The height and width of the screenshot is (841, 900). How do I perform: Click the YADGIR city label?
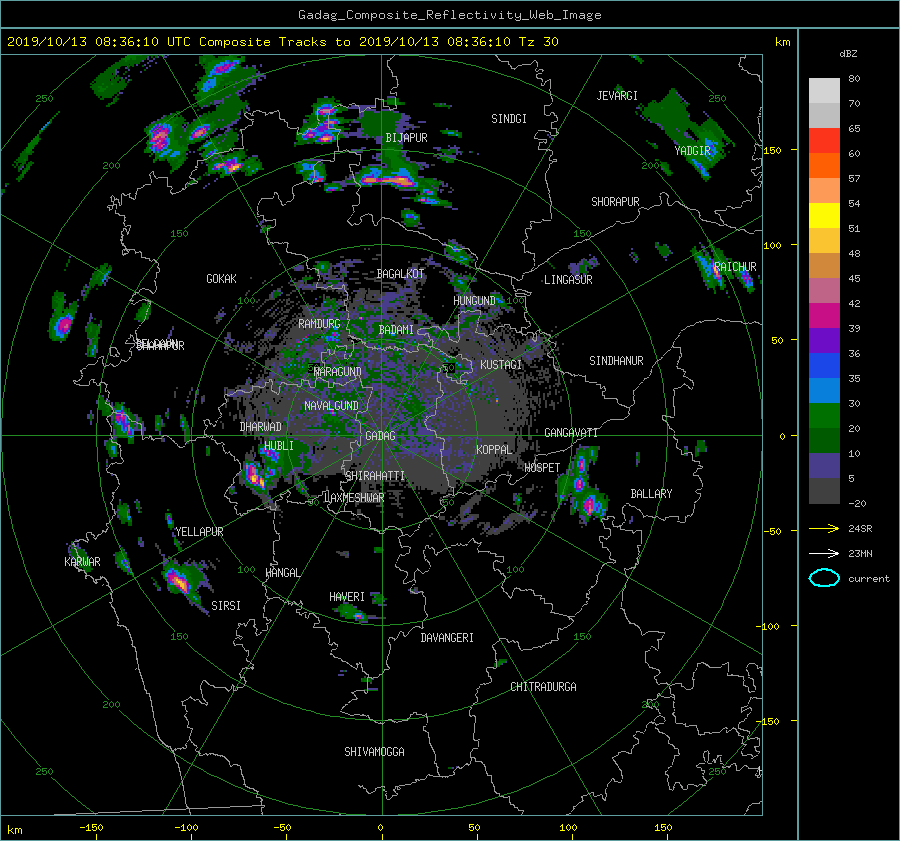693,151
